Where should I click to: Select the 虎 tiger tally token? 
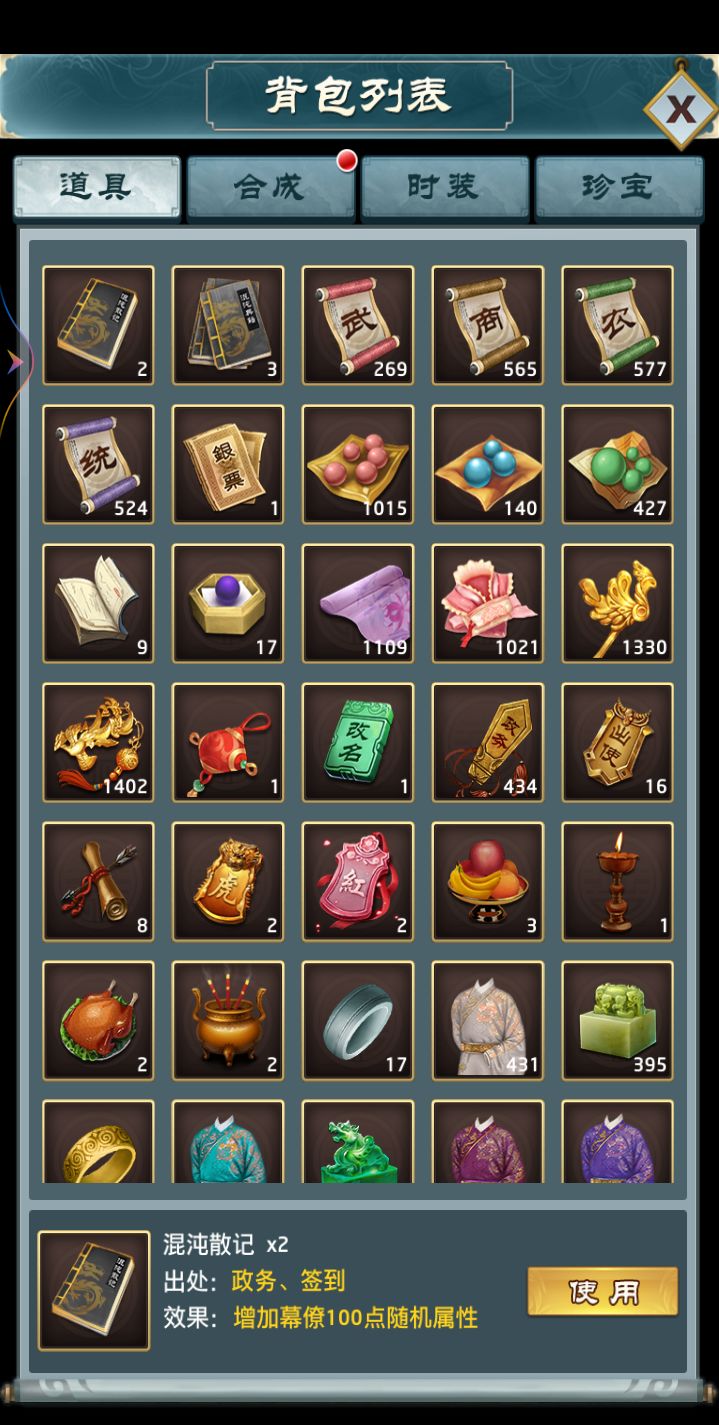(228, 881)
